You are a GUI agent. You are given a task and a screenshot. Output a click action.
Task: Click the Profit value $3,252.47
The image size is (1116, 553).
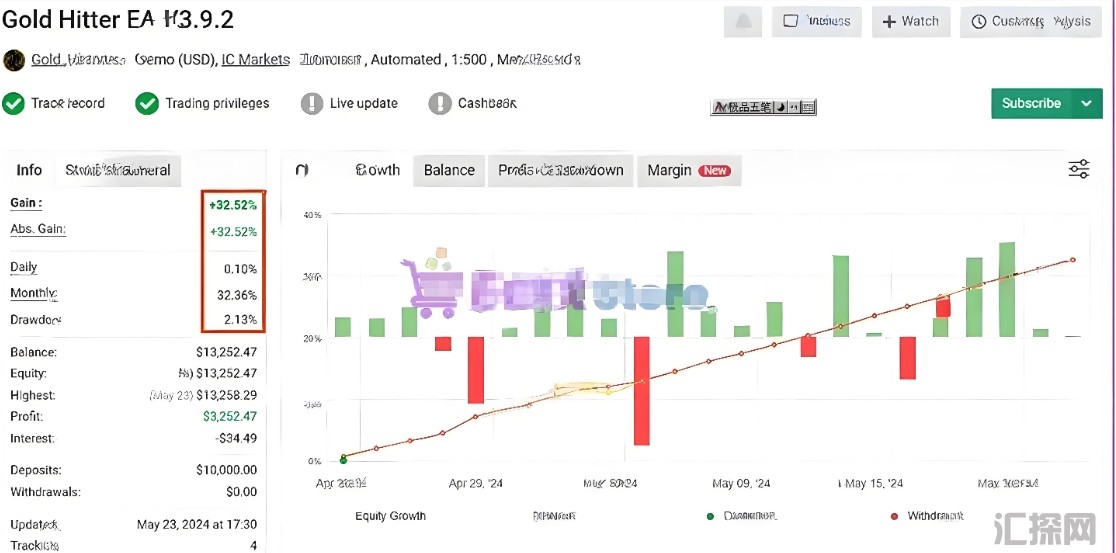(229, 416)
